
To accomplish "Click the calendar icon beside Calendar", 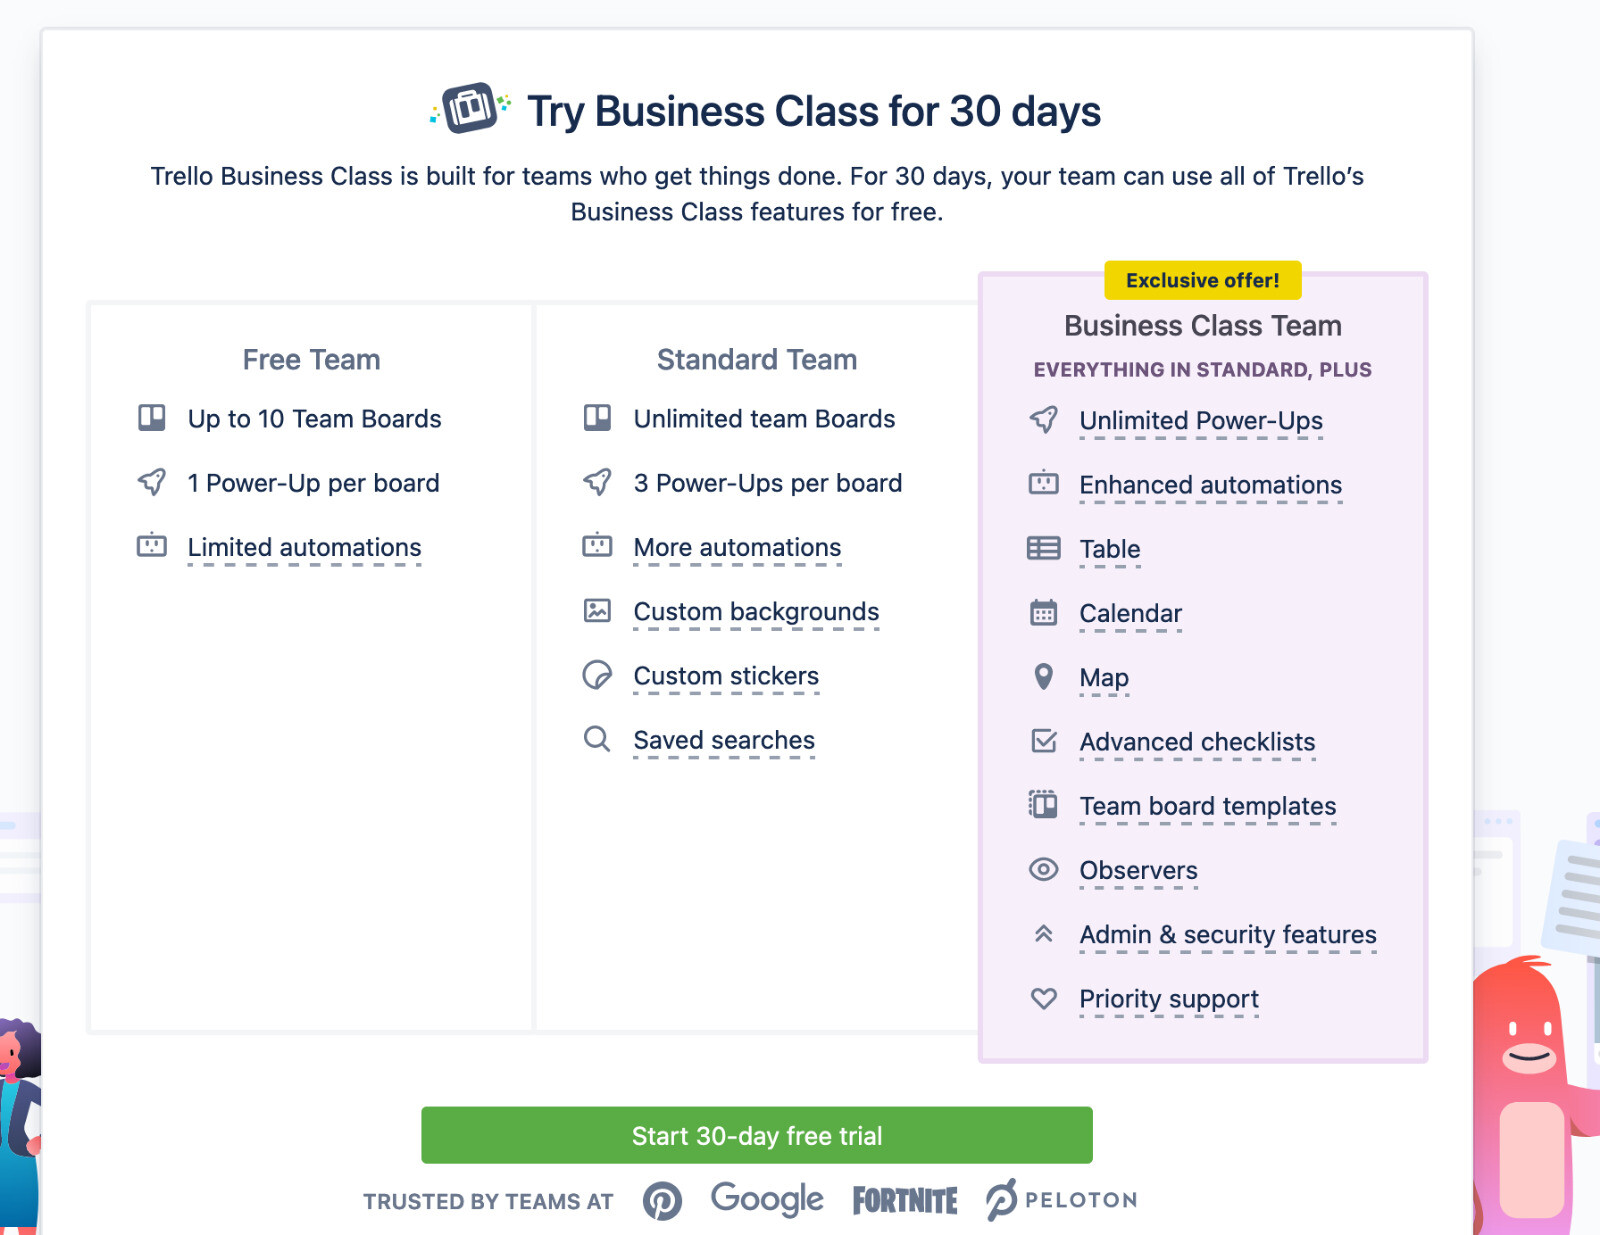I will pyautogui.click(x=1043, y=613).
